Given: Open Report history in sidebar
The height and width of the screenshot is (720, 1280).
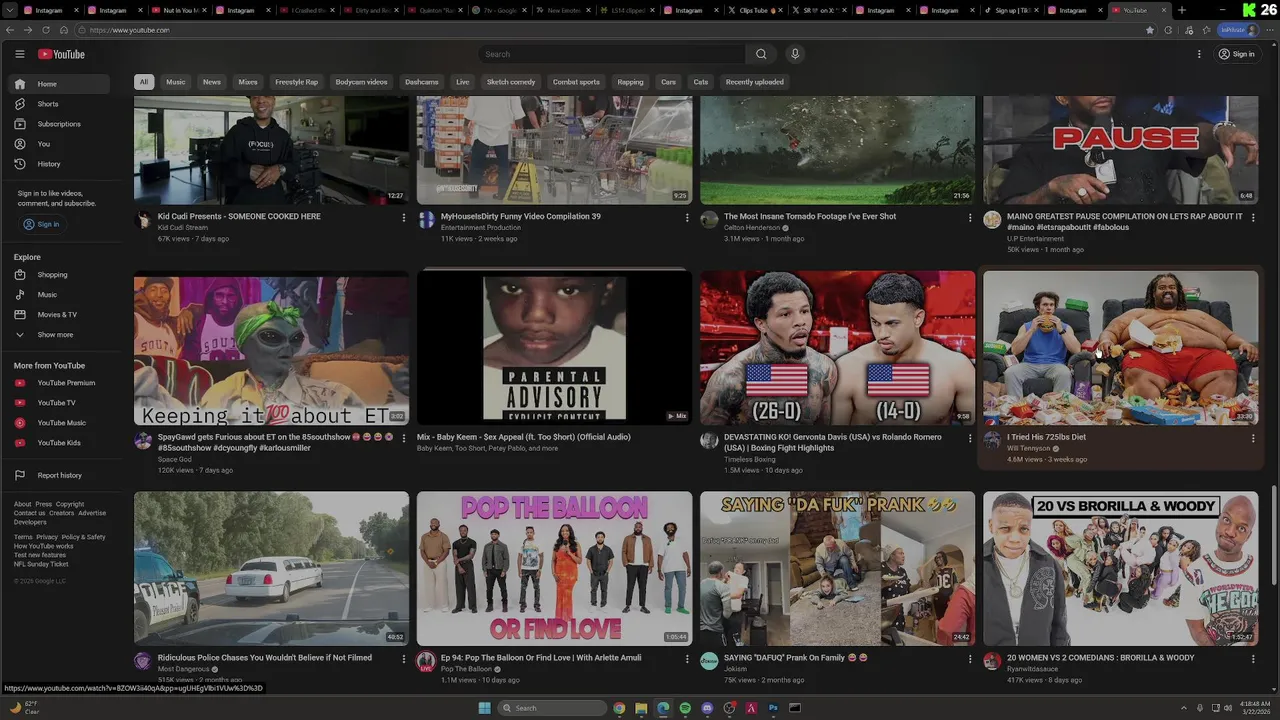Looking at the screenshot, I should [x=61, y=476].
